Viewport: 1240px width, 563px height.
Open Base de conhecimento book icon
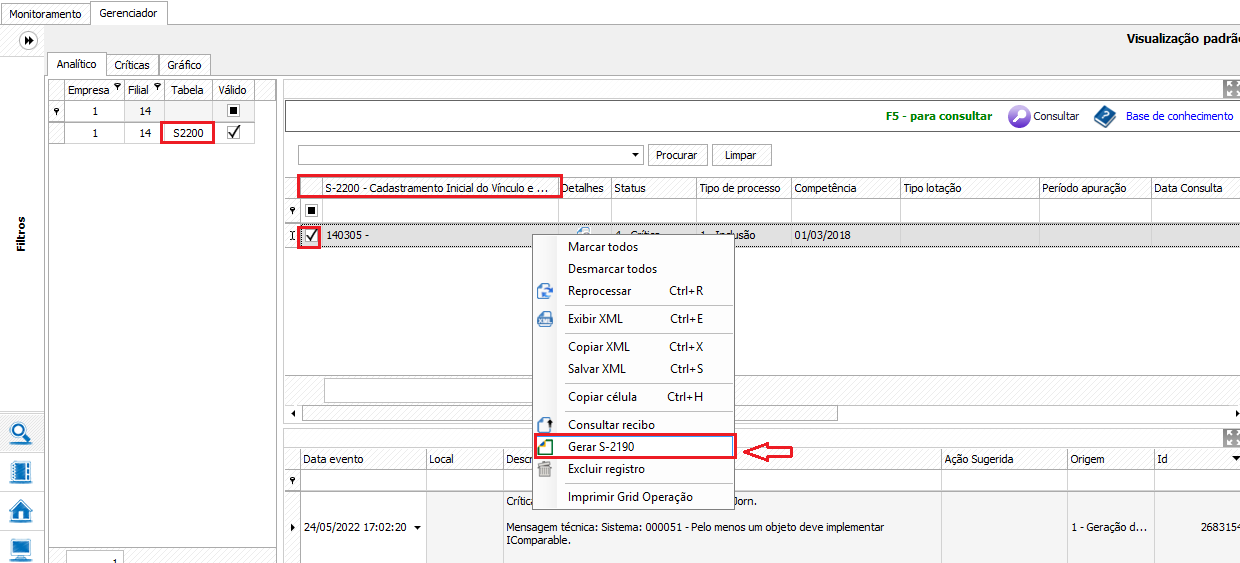(1105, 116)
